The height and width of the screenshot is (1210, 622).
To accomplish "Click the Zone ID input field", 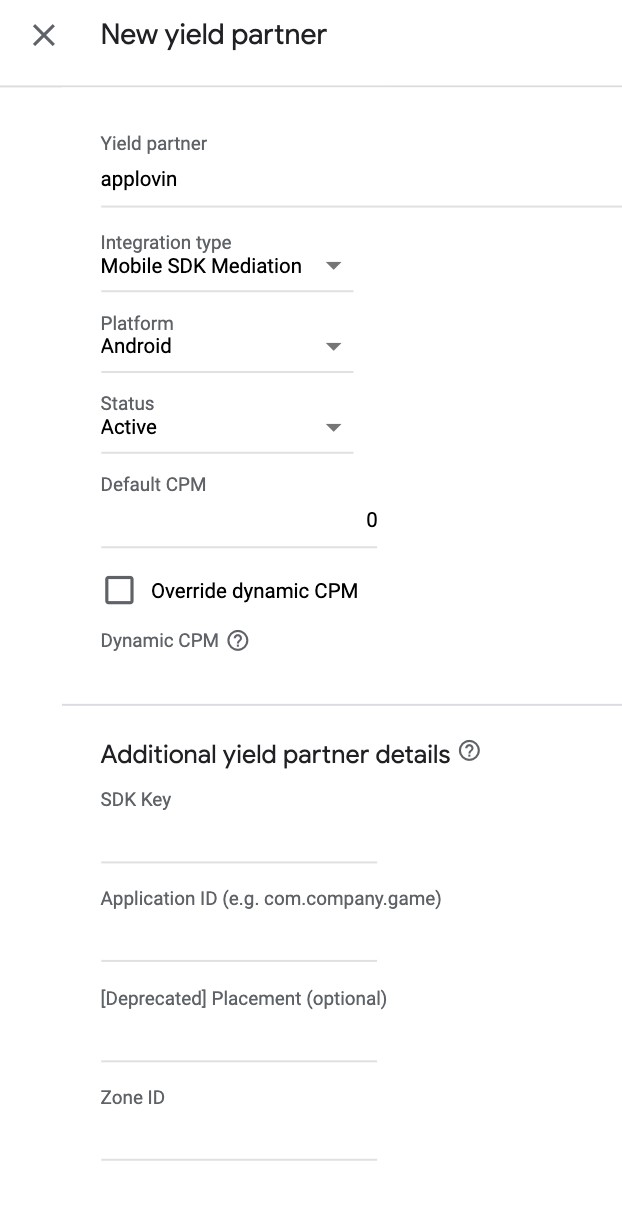I will pos(238,1138).
